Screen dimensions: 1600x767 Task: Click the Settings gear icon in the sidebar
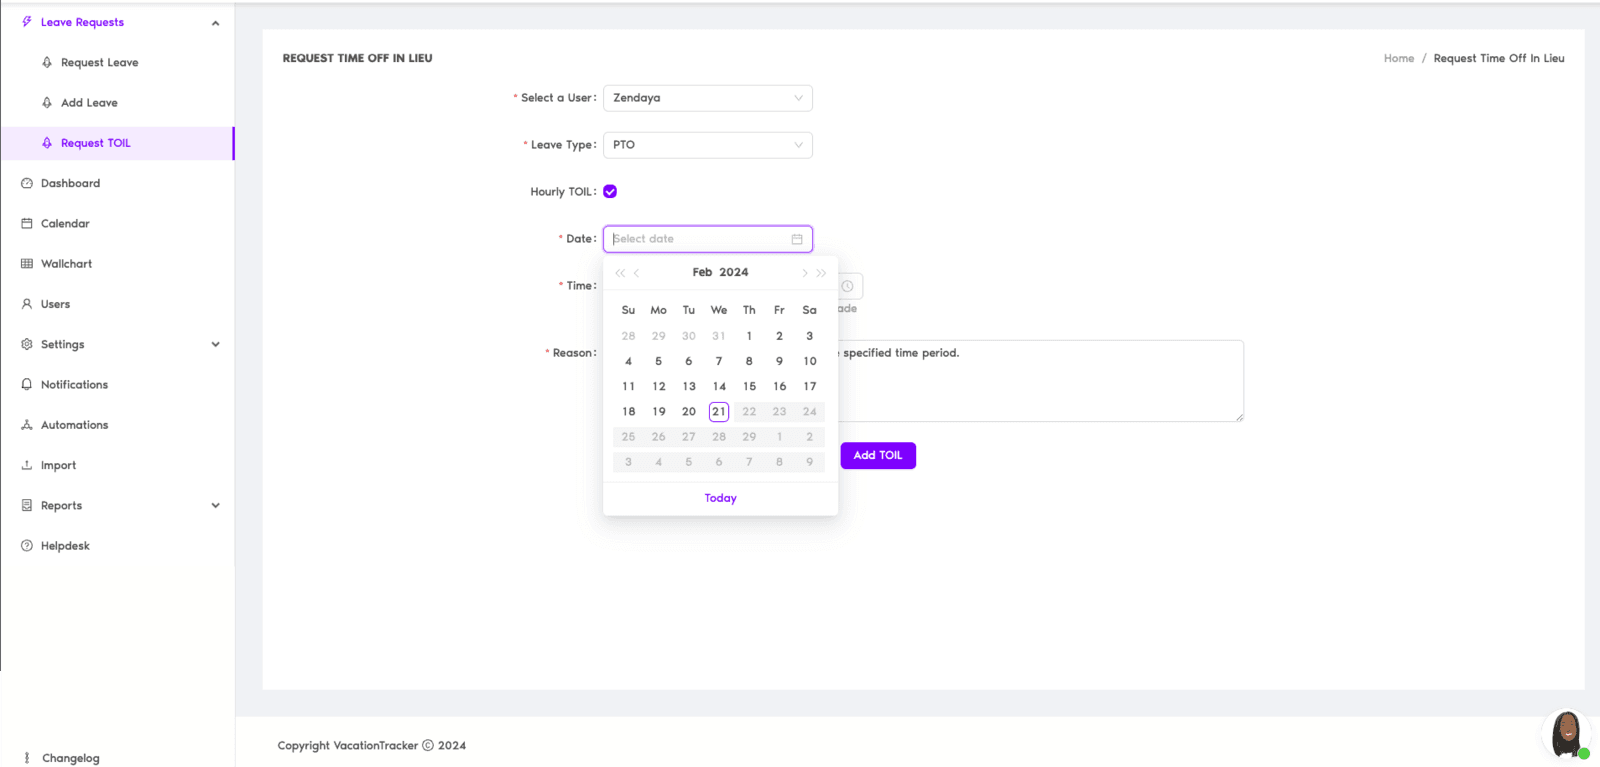[27, 344]
